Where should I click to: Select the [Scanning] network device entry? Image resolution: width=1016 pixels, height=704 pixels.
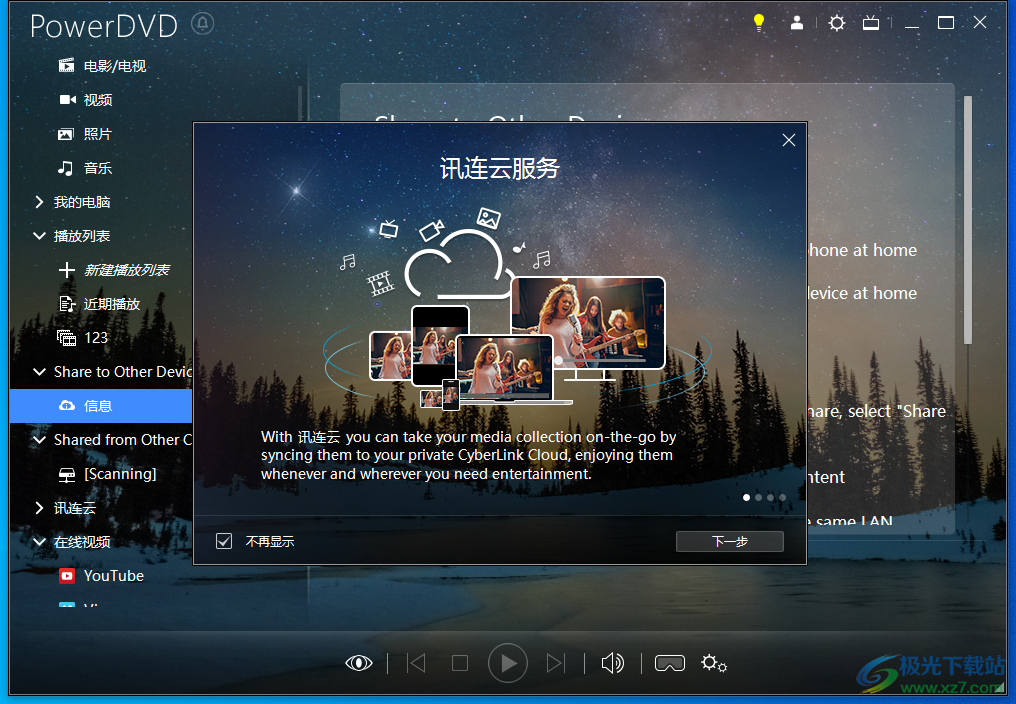[108, 474]
